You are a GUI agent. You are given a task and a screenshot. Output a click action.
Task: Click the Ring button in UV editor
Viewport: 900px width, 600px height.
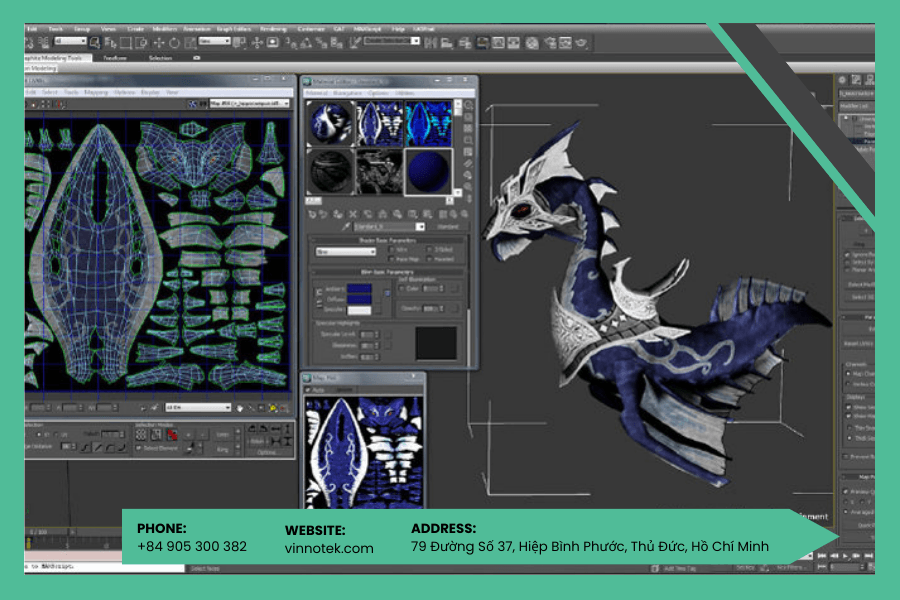tap(223, 449)
